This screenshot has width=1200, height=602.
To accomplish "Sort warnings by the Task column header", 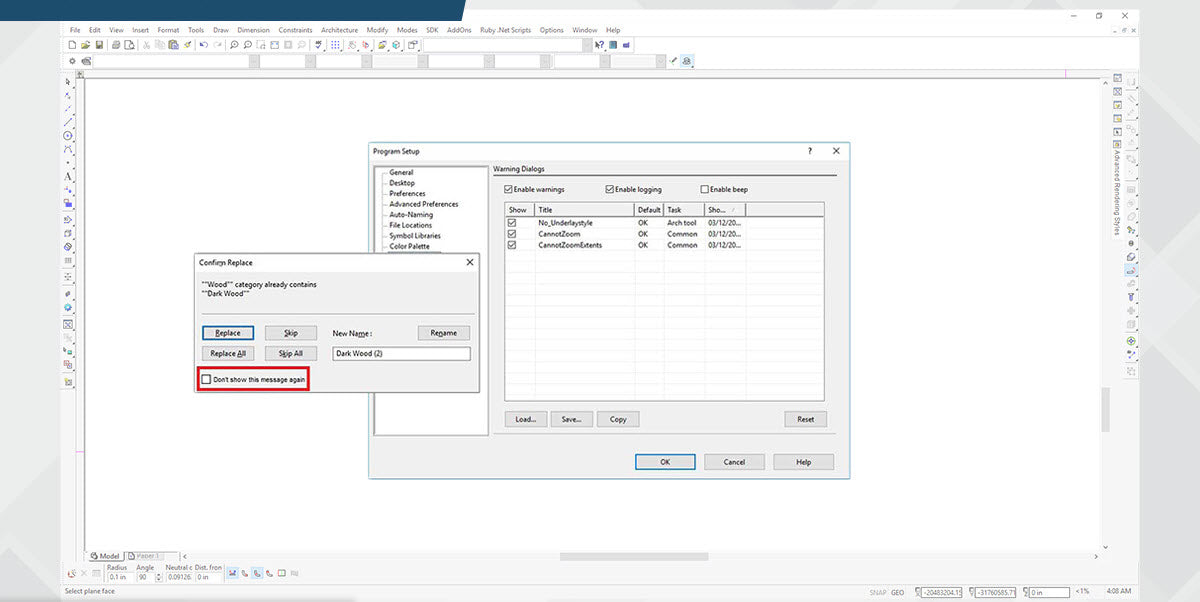I will click(x=684, y=210).
